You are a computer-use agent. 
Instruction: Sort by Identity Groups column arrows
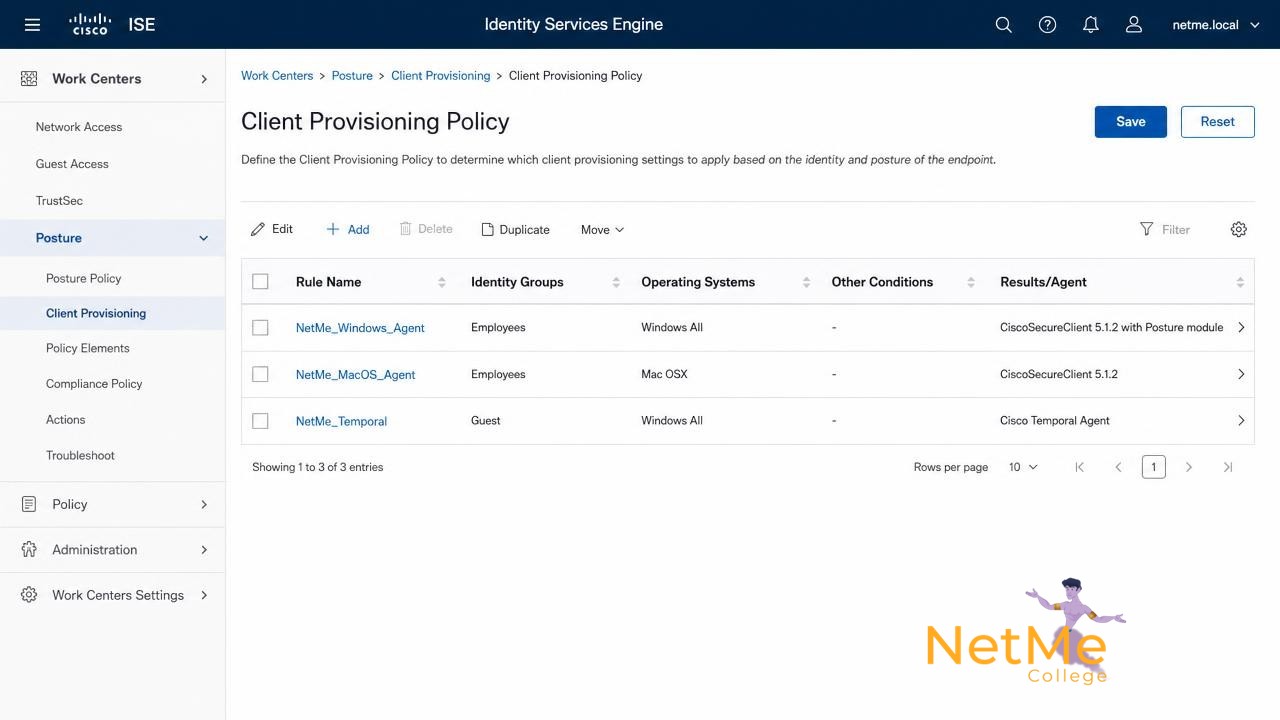616,283
